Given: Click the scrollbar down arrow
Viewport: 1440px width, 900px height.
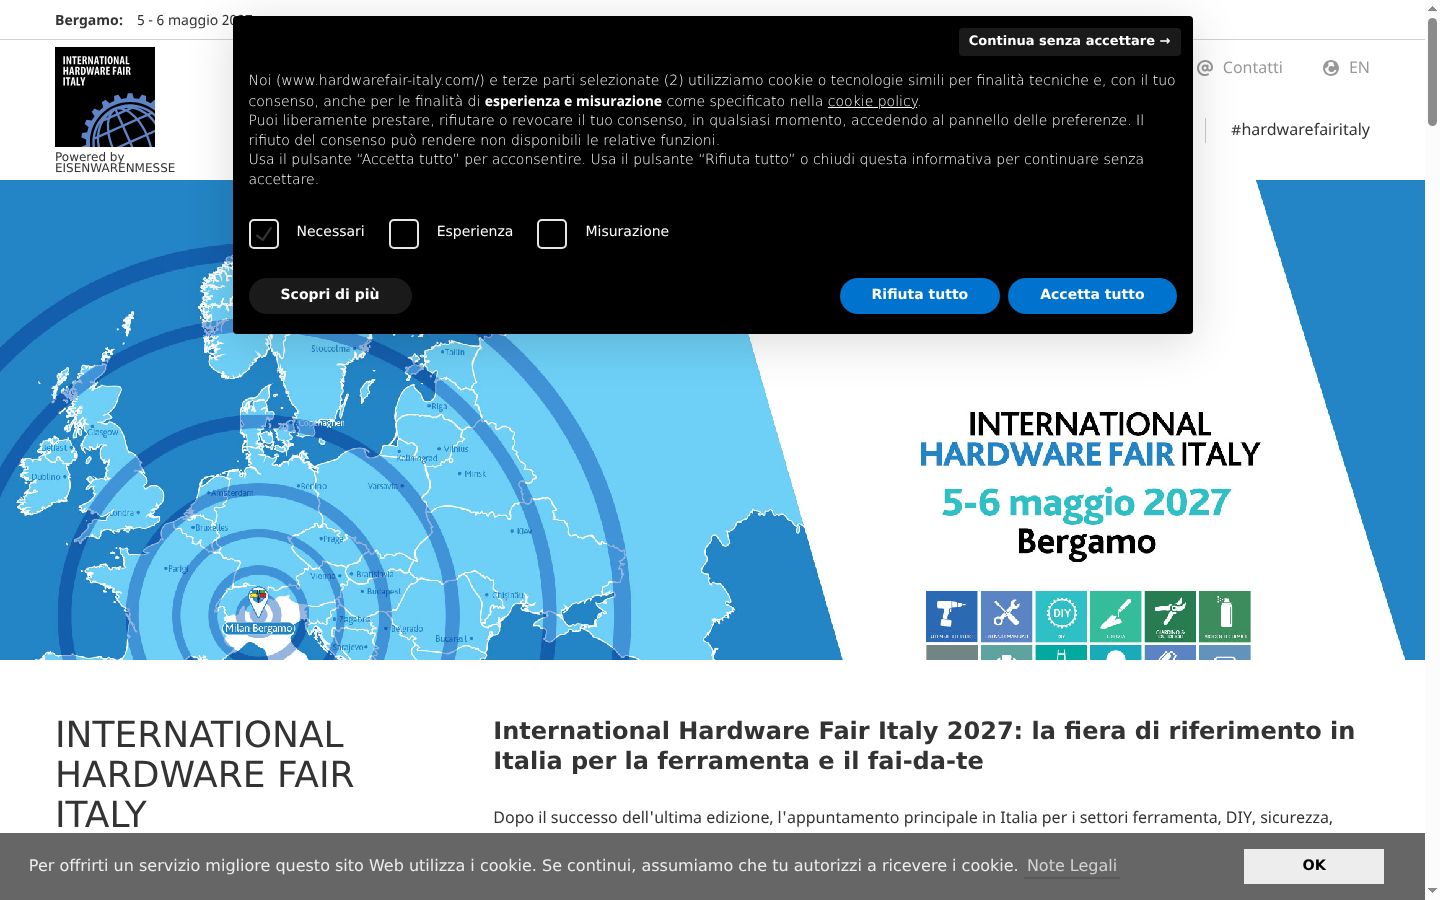Looking at the screenshot, I should coord(1432,891).
